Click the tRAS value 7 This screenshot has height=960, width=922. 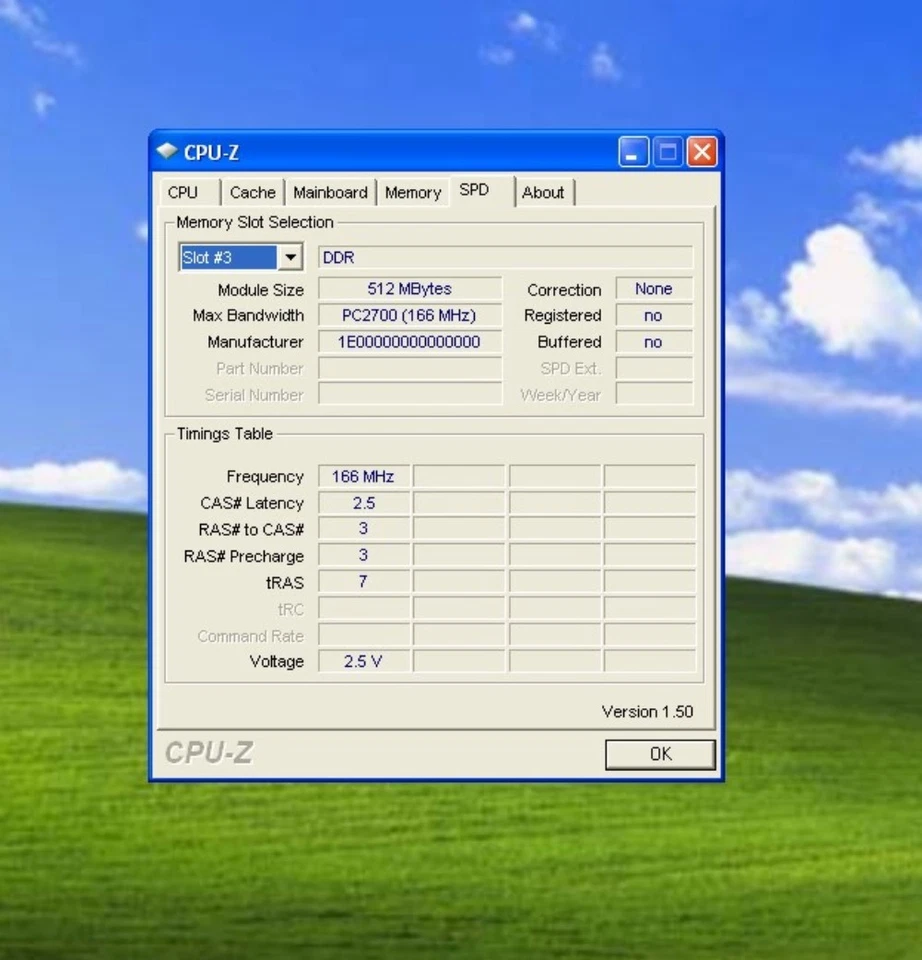(364, 582)
